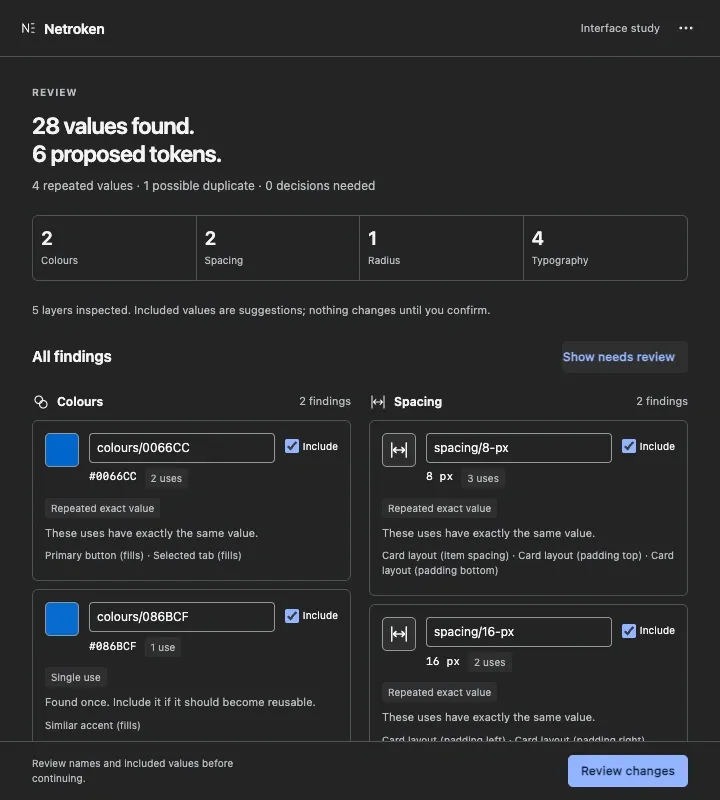Click 'Found once. Include it if' description

point(180,702)
